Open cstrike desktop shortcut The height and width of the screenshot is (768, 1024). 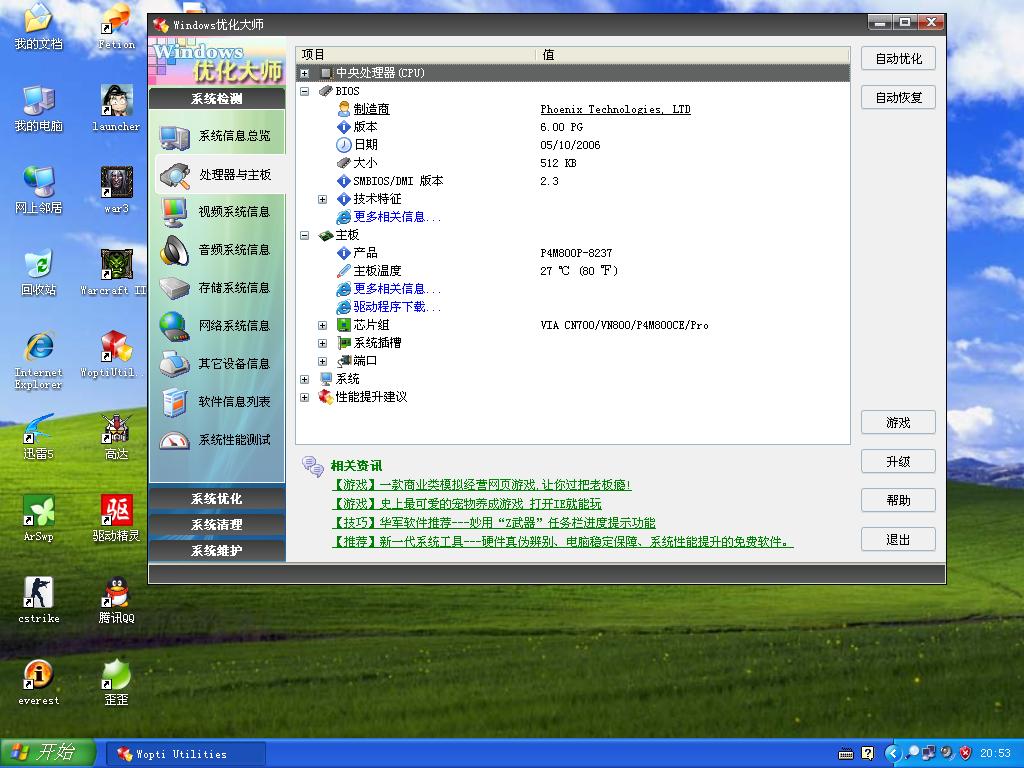pos(39,600)
